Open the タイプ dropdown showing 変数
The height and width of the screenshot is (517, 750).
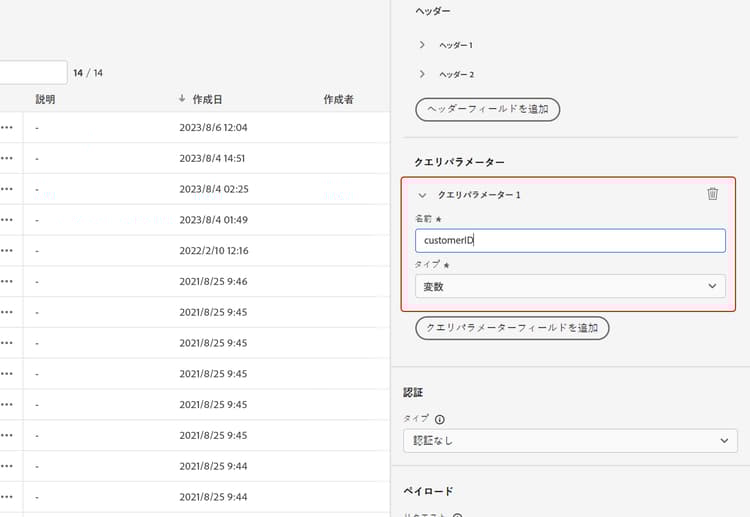coord(570,286)
